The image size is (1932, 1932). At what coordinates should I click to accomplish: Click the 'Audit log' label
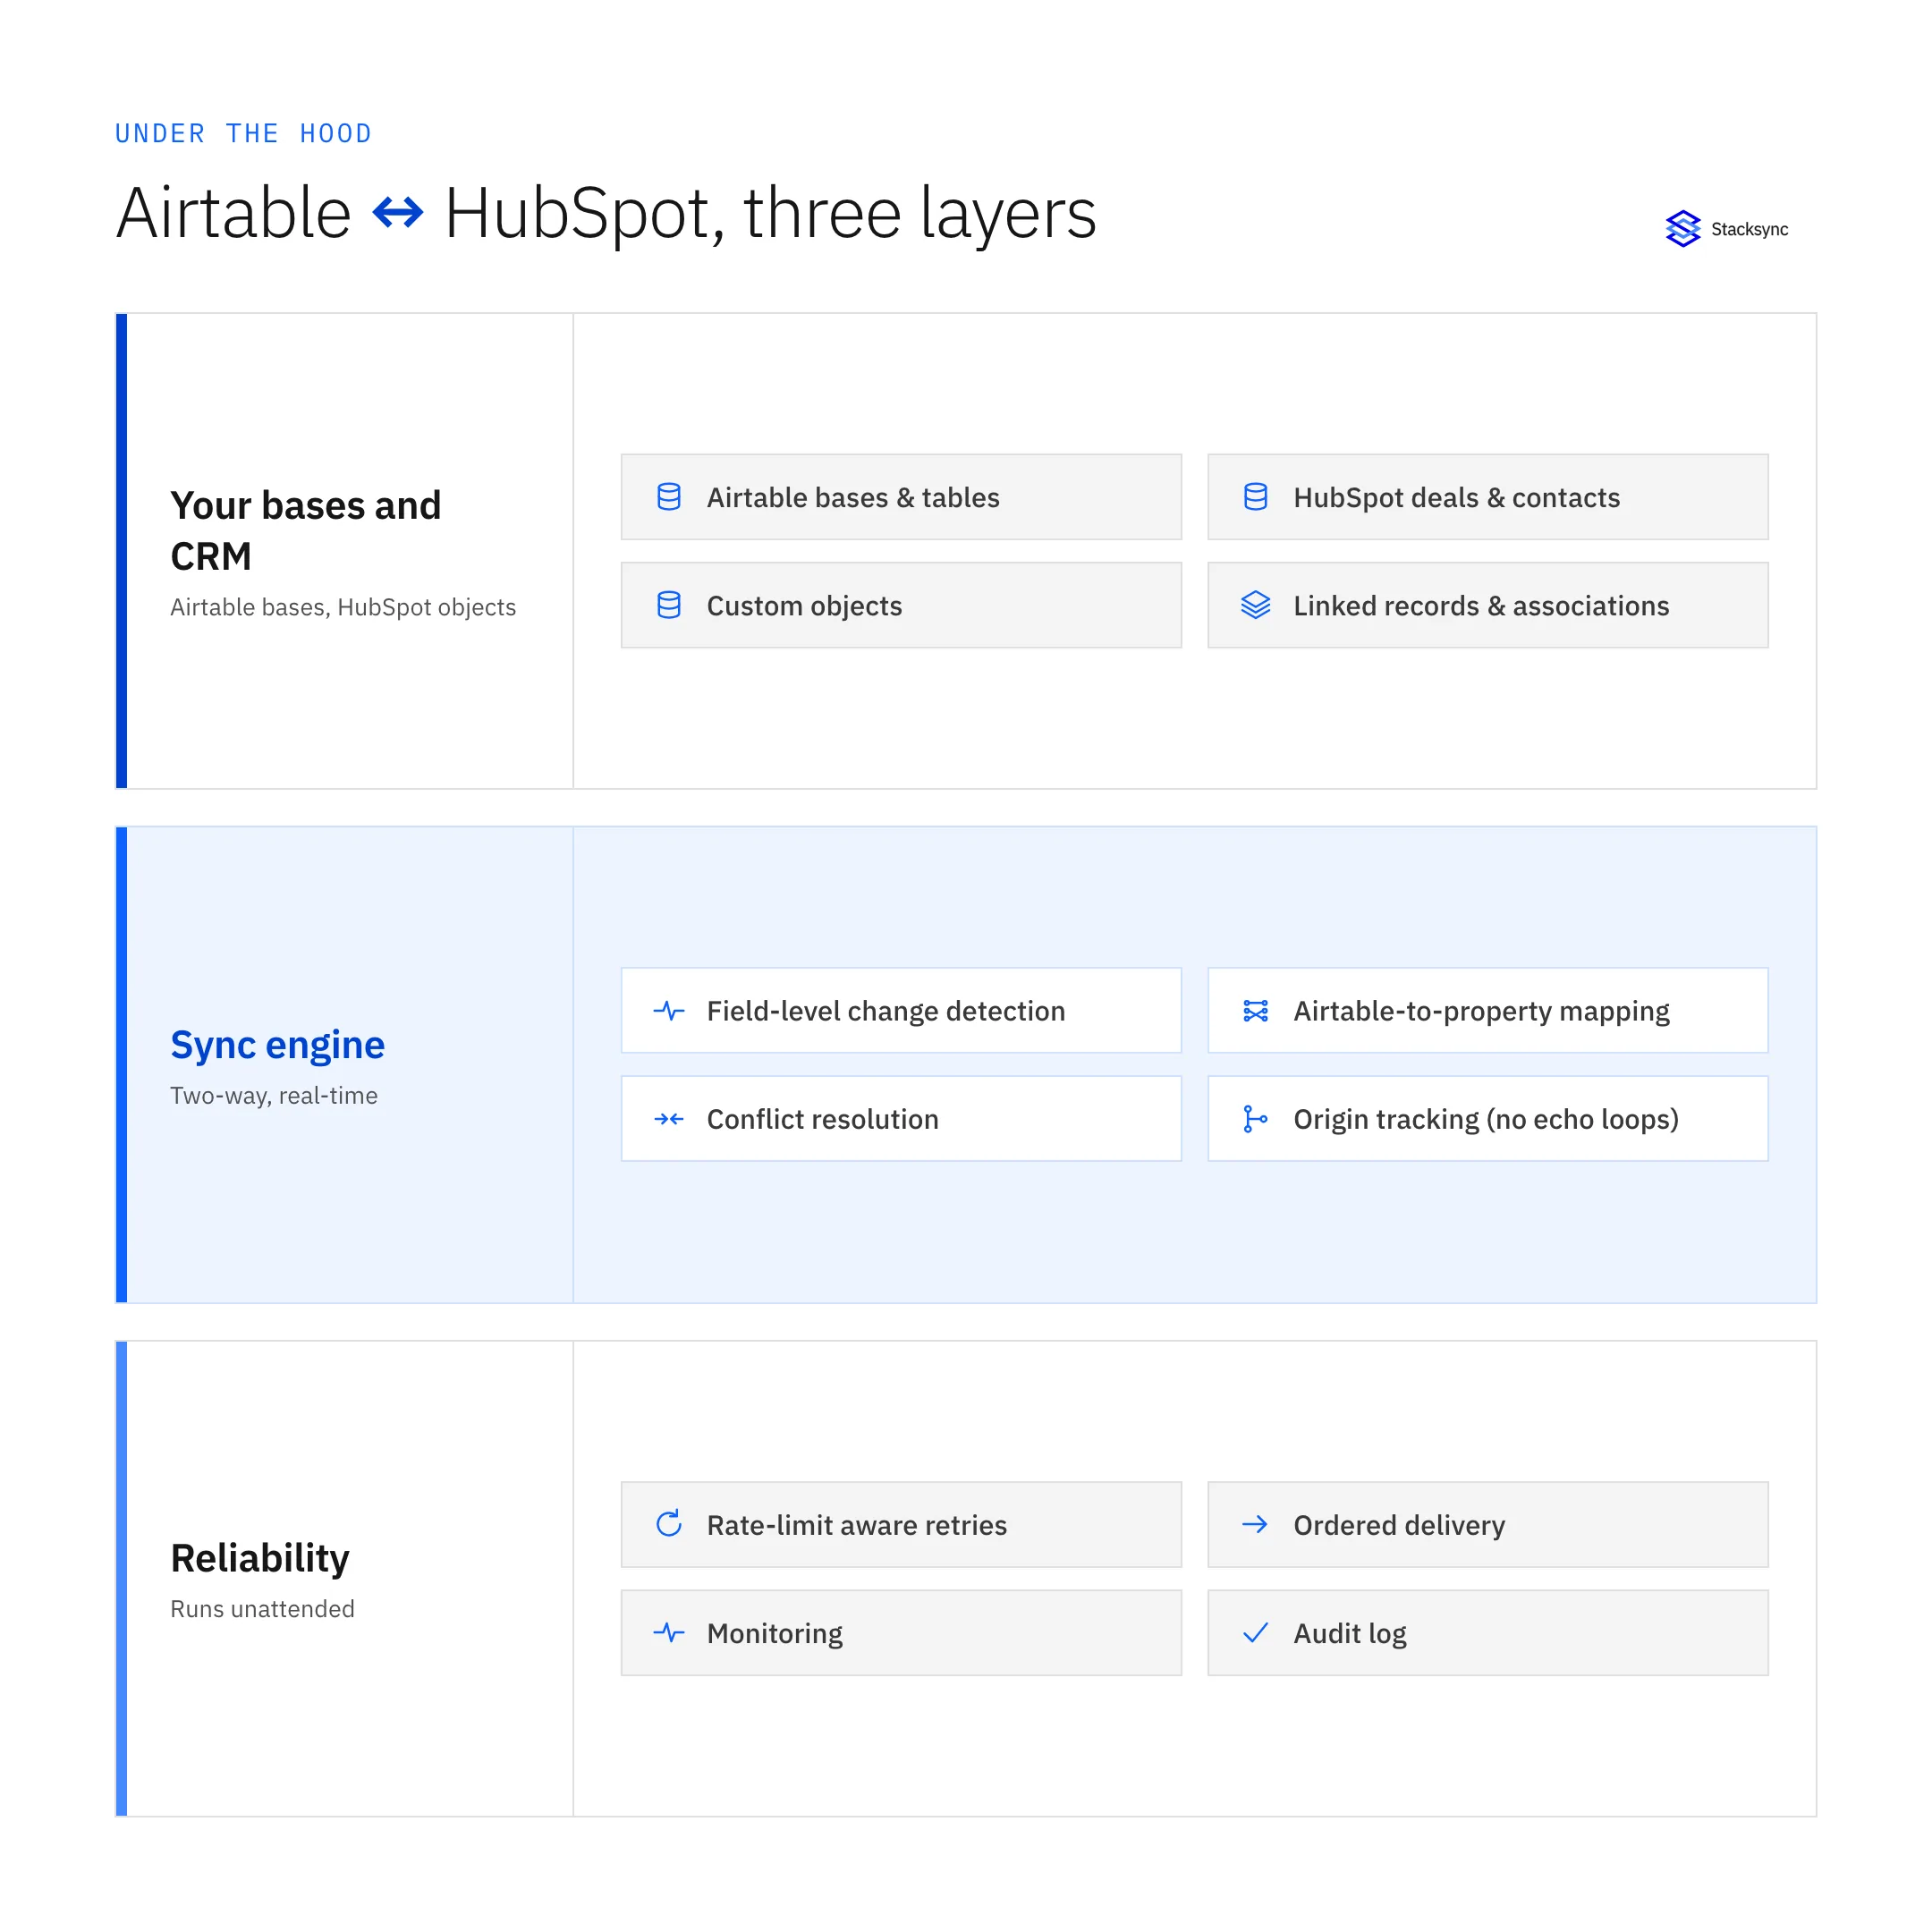(1349, 1634)
